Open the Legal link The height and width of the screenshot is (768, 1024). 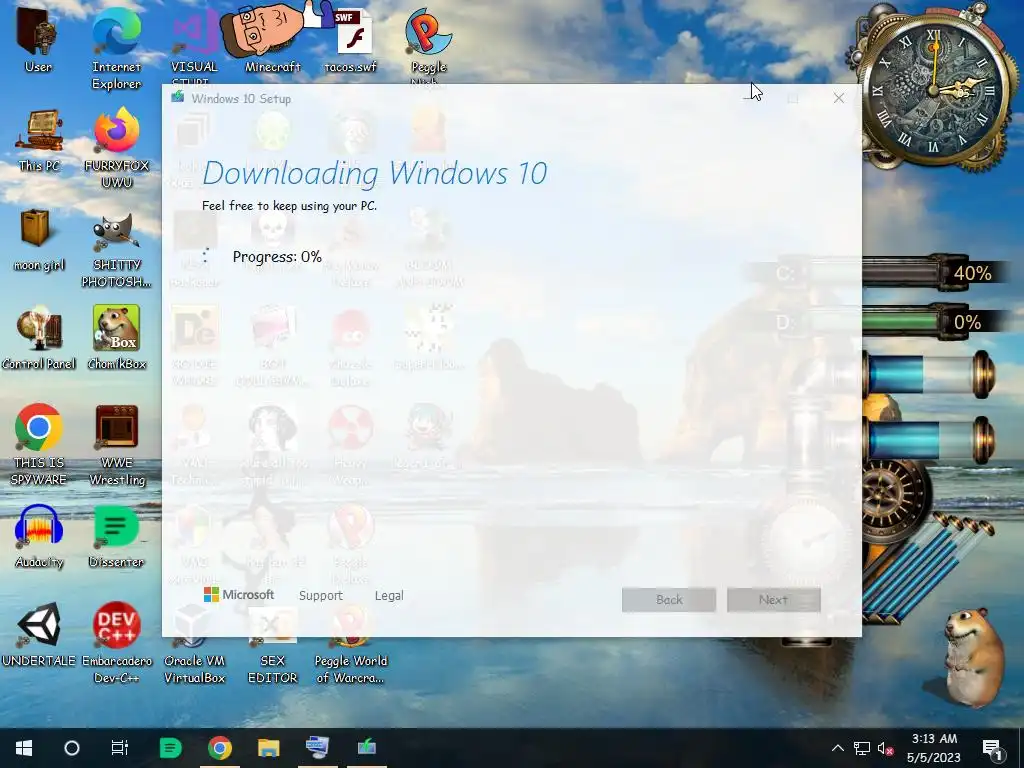389,596
